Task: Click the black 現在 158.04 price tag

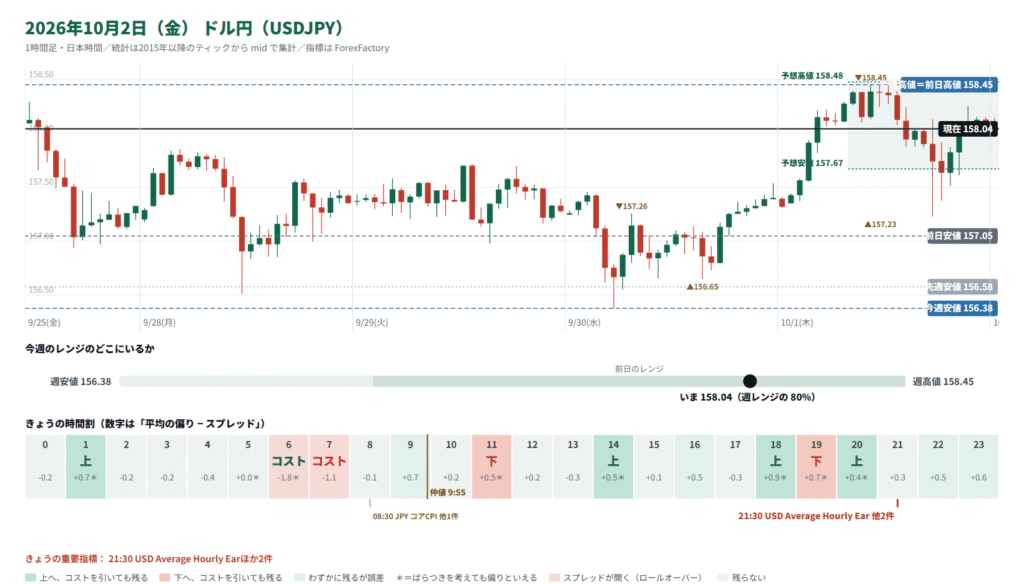Action: point(968,129)
